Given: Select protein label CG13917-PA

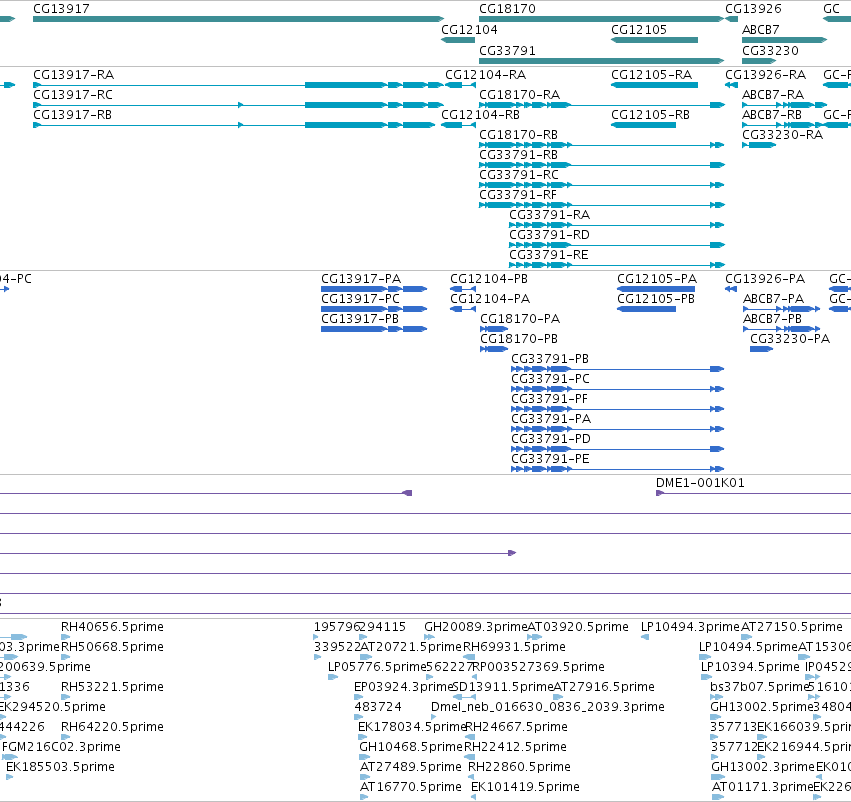Looking at the screenshot, I should coord(361,279).
